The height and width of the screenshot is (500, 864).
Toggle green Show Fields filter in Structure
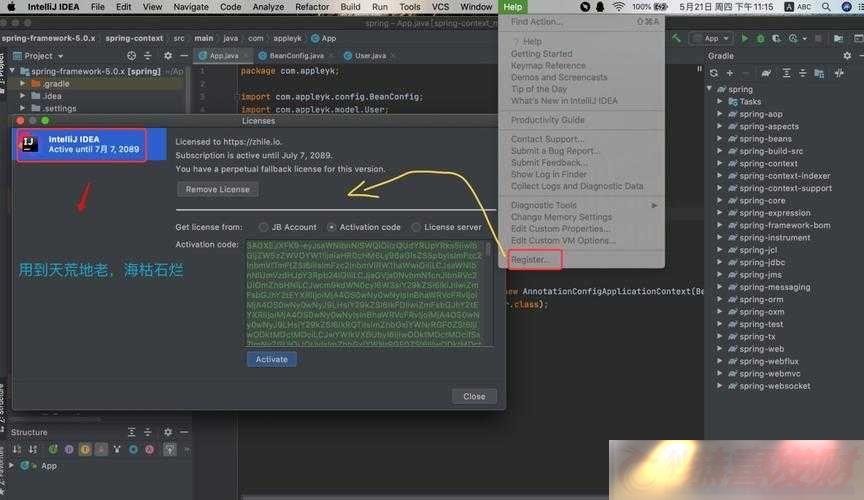pyautogui.click(x=53, y=450)
